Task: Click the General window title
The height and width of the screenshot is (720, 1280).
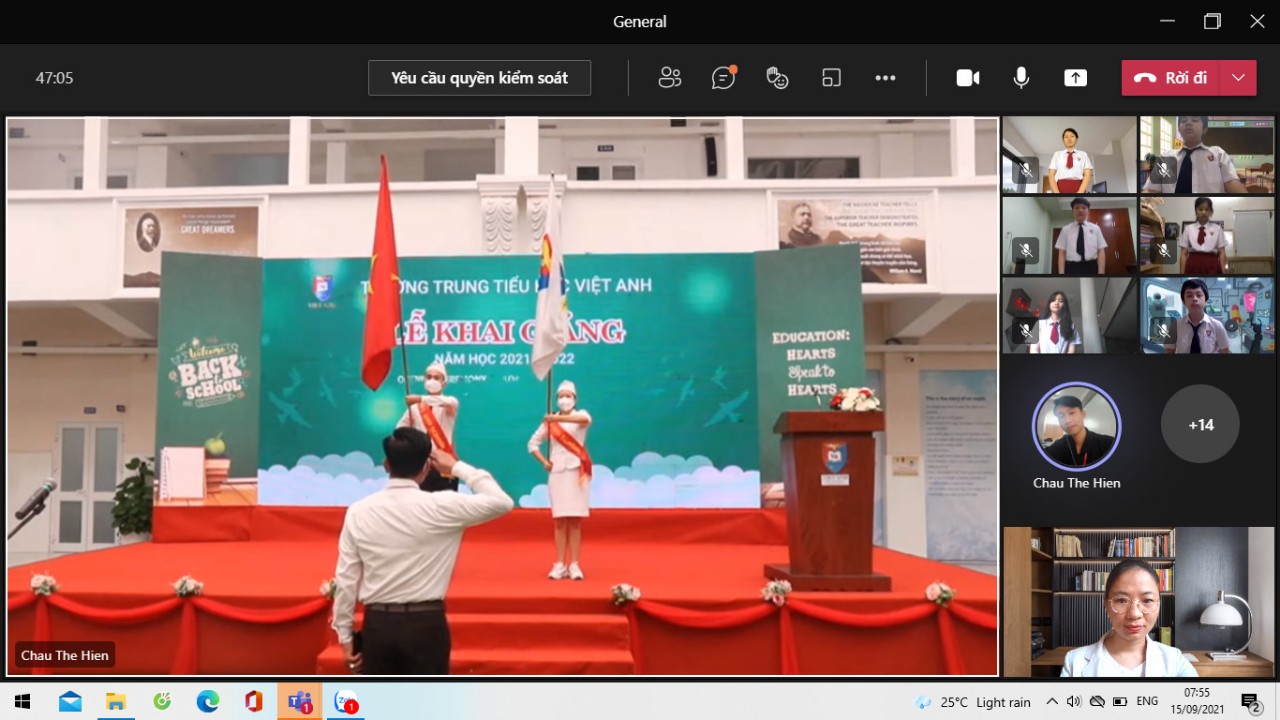Action: coord(640,21)
